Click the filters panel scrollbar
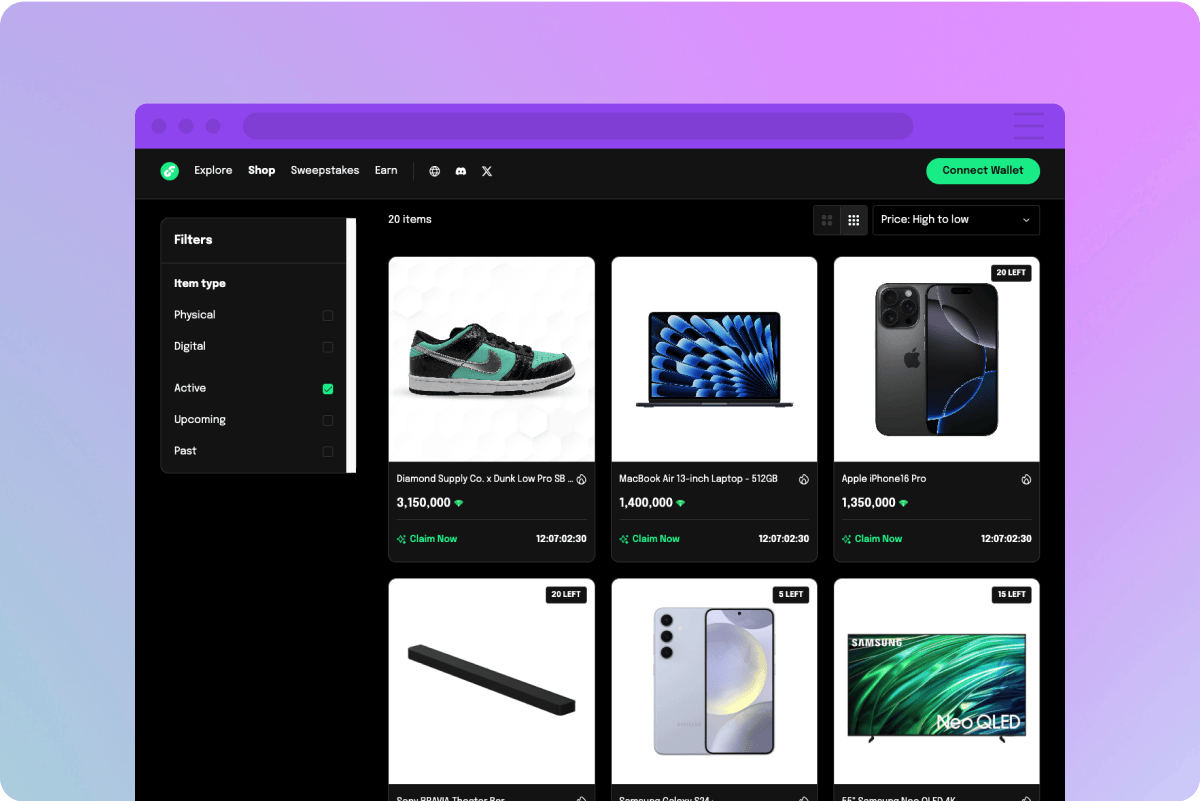The width and height of the screenshot is (1200, 801). (351, 346)
